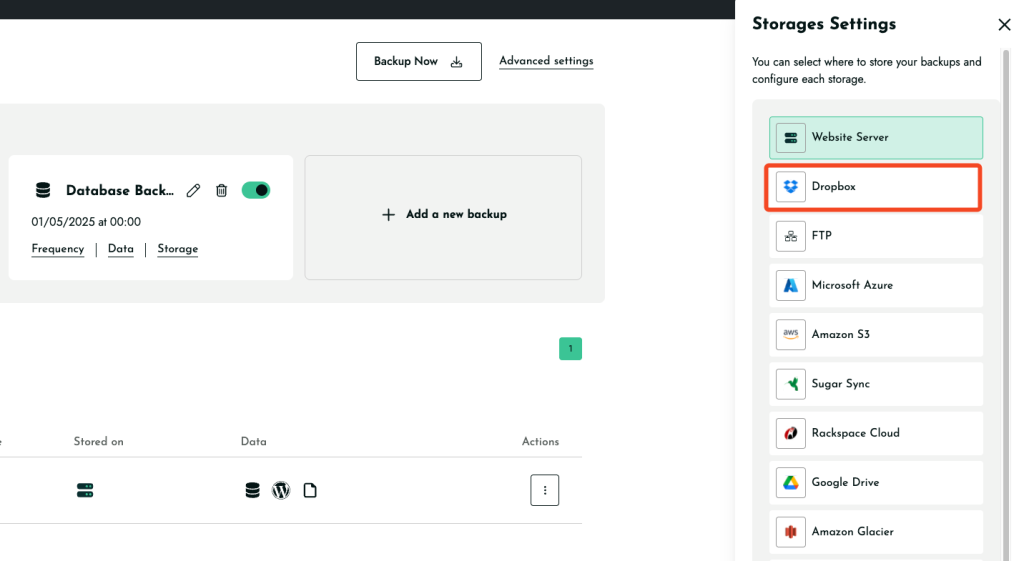Edit Database Backup with the pencil icon

click(x=193, y=191)
